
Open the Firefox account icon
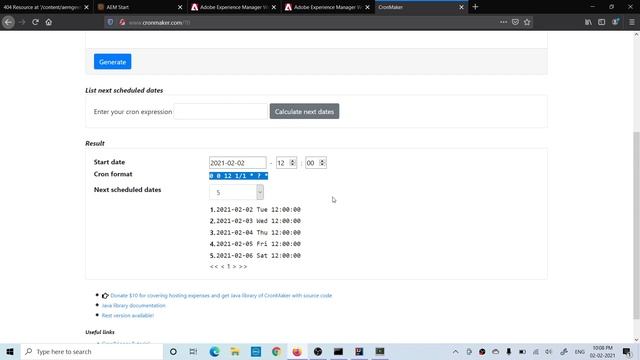[x=615, y=22]
